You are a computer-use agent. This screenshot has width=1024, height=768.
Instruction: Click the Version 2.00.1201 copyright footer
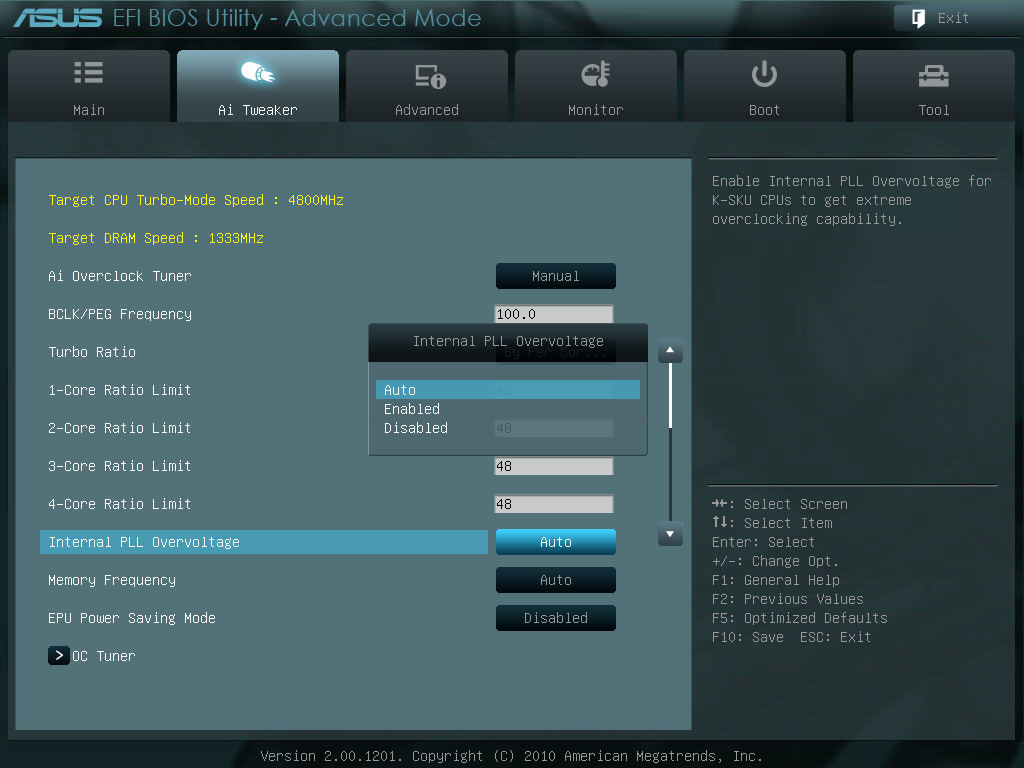point(511,756)
